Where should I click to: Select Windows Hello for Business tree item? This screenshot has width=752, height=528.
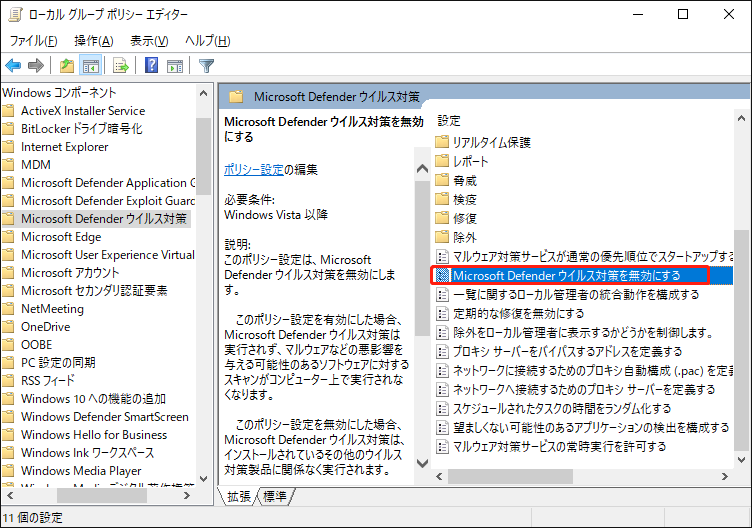[x=94, y=434]
